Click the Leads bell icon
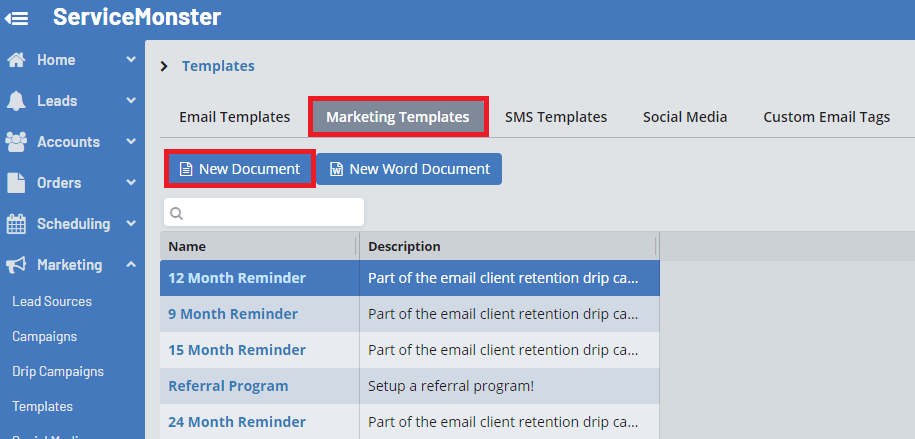Image resolution: width=915 pixels, height=439 pixels. pyautogui.click(x=16, y=101)
